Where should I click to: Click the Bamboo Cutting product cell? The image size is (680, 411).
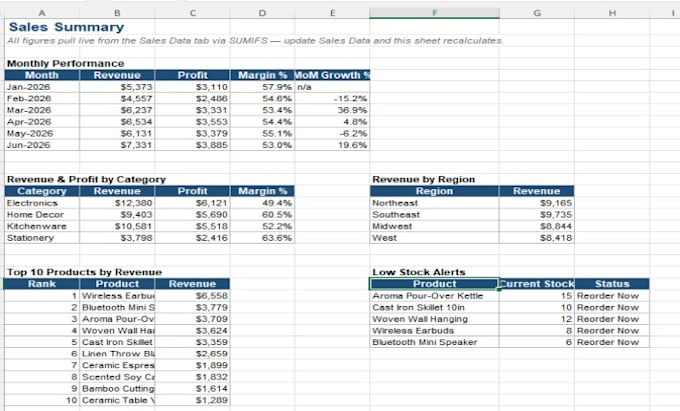tap(117, 388)
